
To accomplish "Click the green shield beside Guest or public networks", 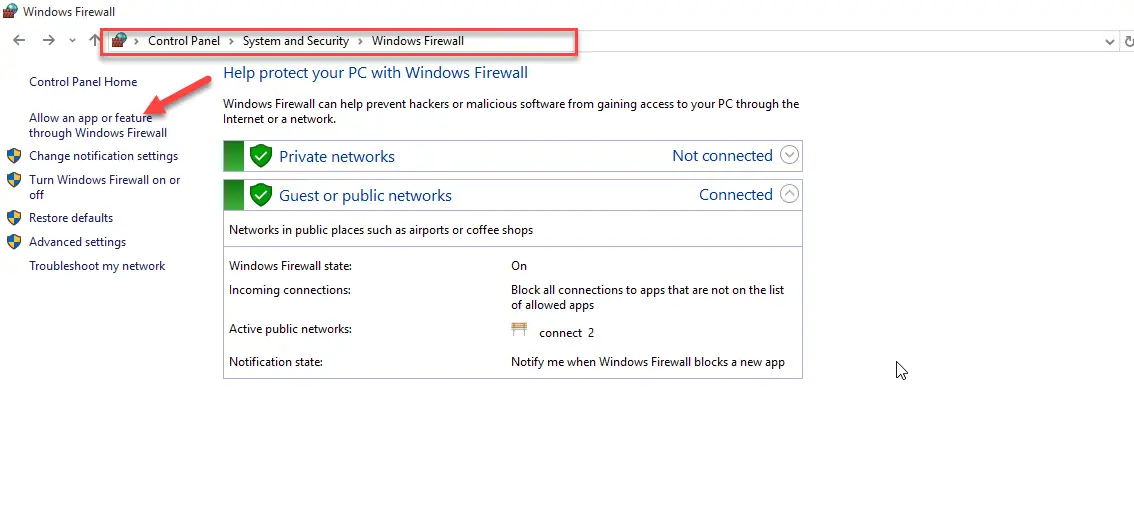I will point(260,195).
